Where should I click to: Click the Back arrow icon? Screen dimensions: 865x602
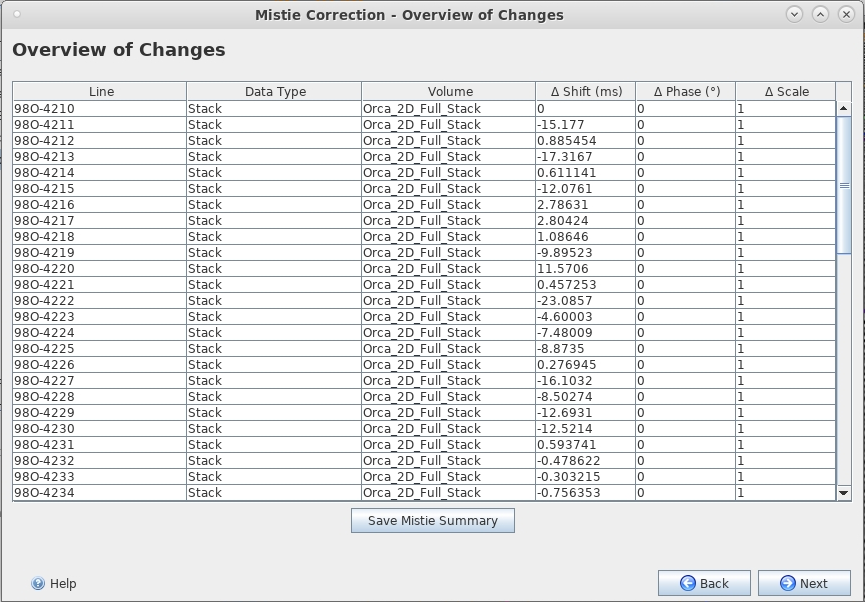[687, 583]
